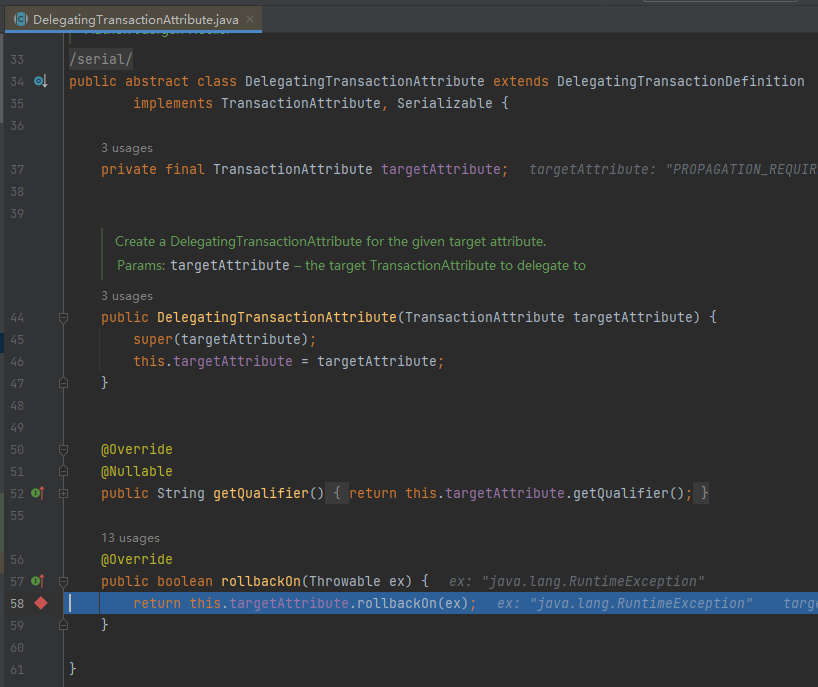Collapse the rollbackOn method at line 57
The height and width of the screenshot is (687, 818).
pyautogui.click(x=63, y=581)
